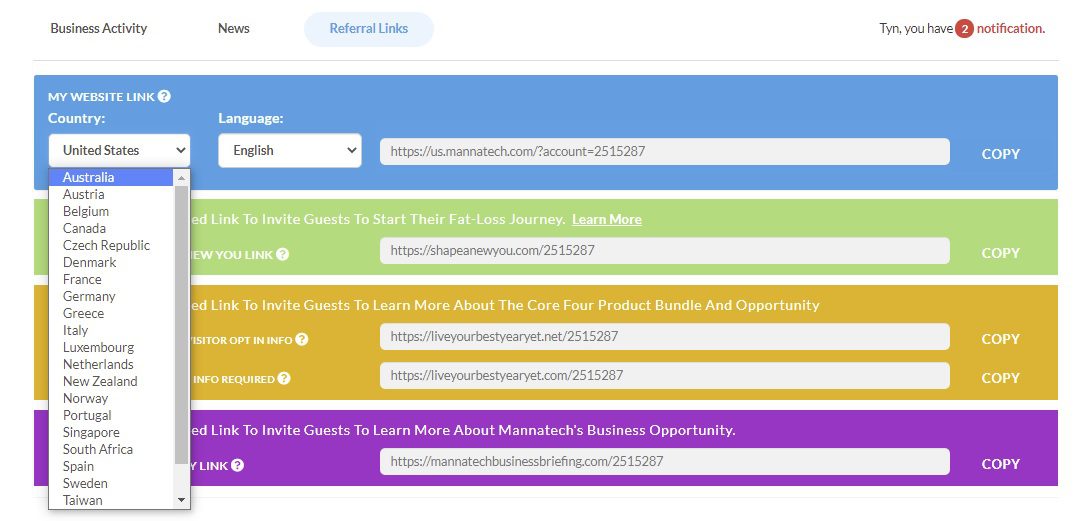Select Taiwan in the country list
Screen dimensions: 1079x521
pos(112,500)
